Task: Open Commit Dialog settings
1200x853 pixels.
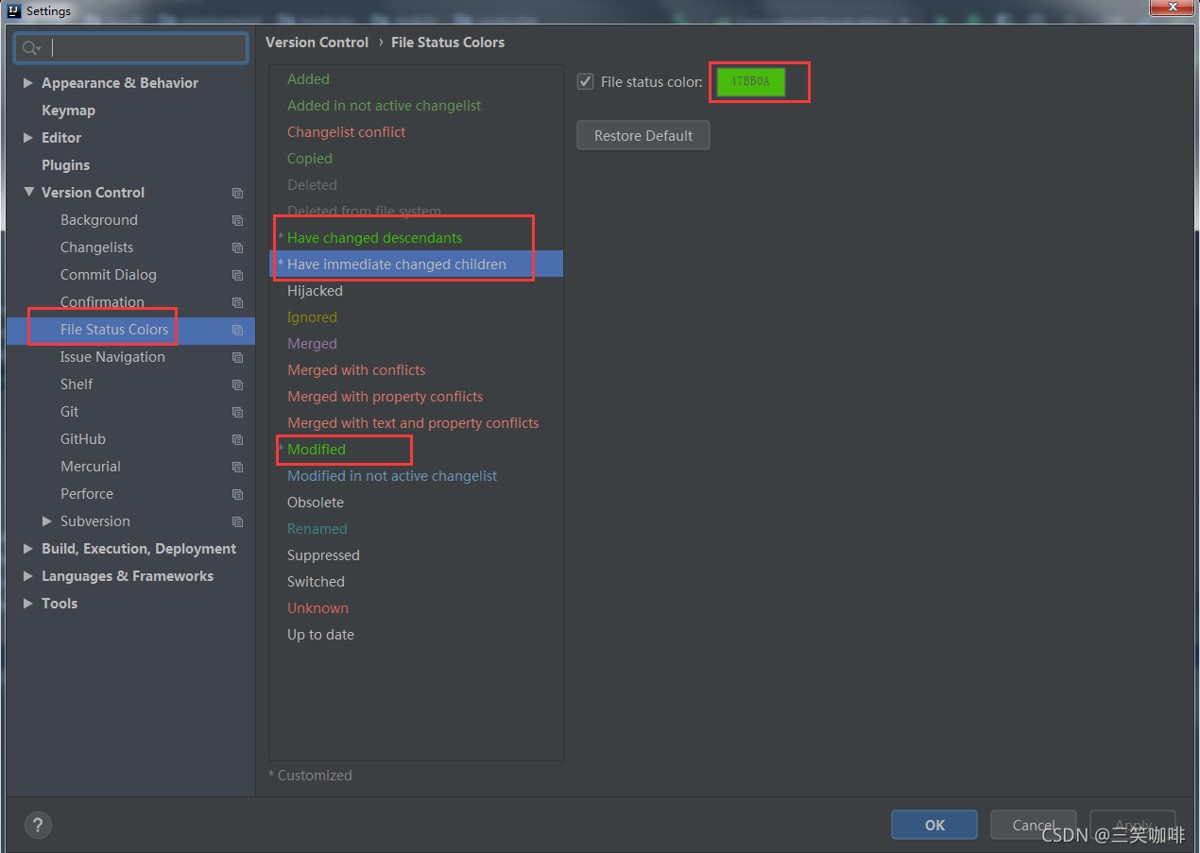Action: tap(108, 275)
